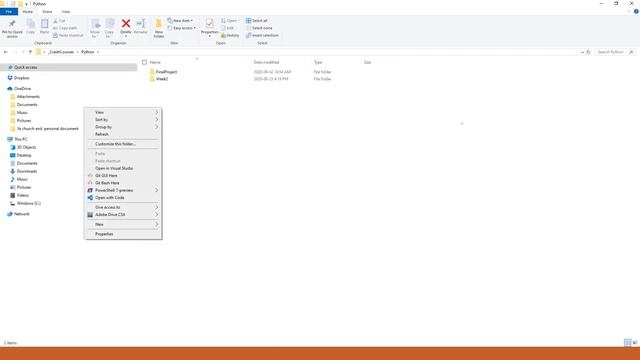
Task: Click the help icon at ribbon right
Action: [x=636, y=11]
